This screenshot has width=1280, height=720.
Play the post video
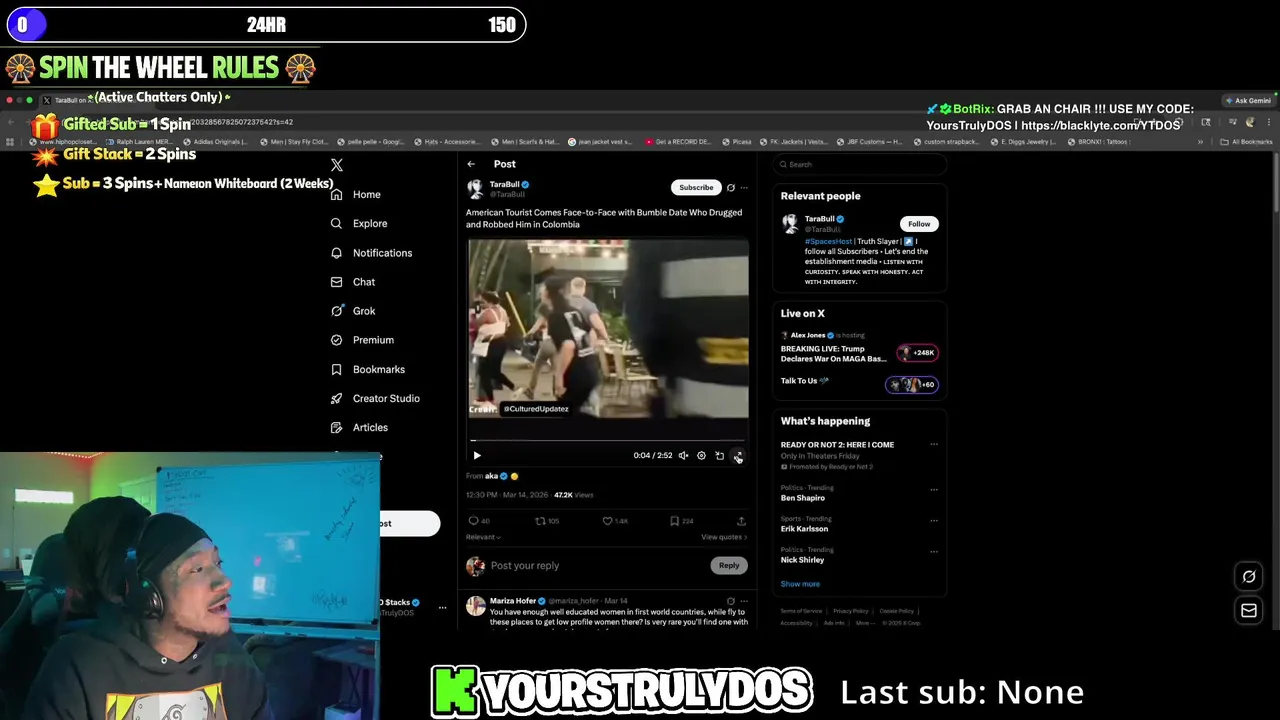(x=477, y=455)
